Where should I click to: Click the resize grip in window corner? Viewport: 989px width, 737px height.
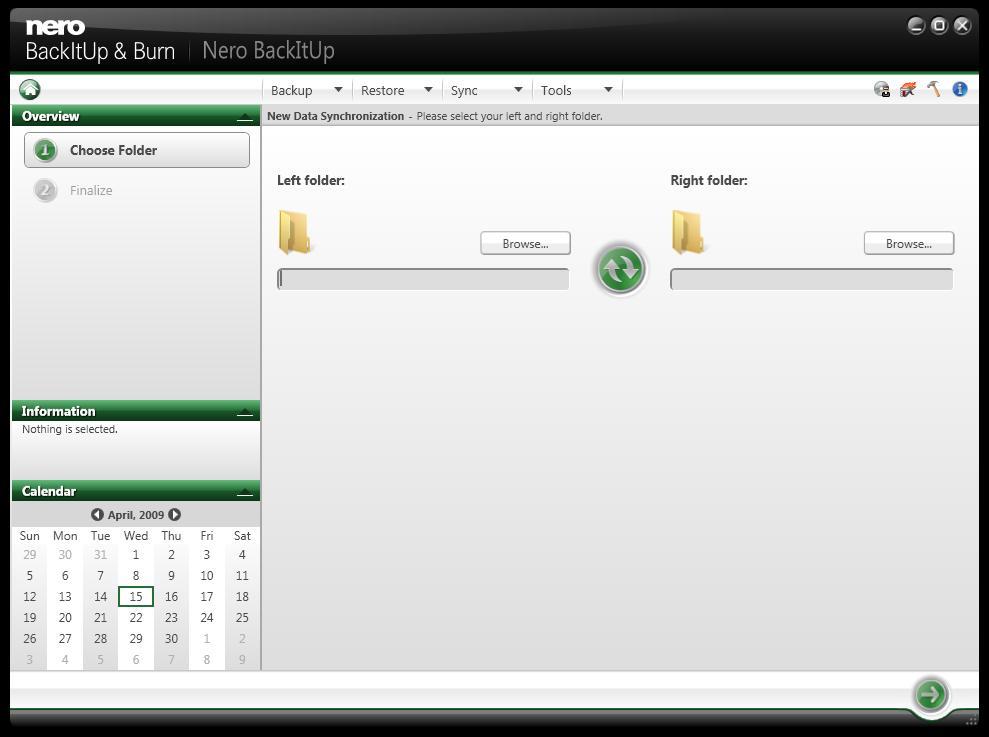[x=972, y=720]
